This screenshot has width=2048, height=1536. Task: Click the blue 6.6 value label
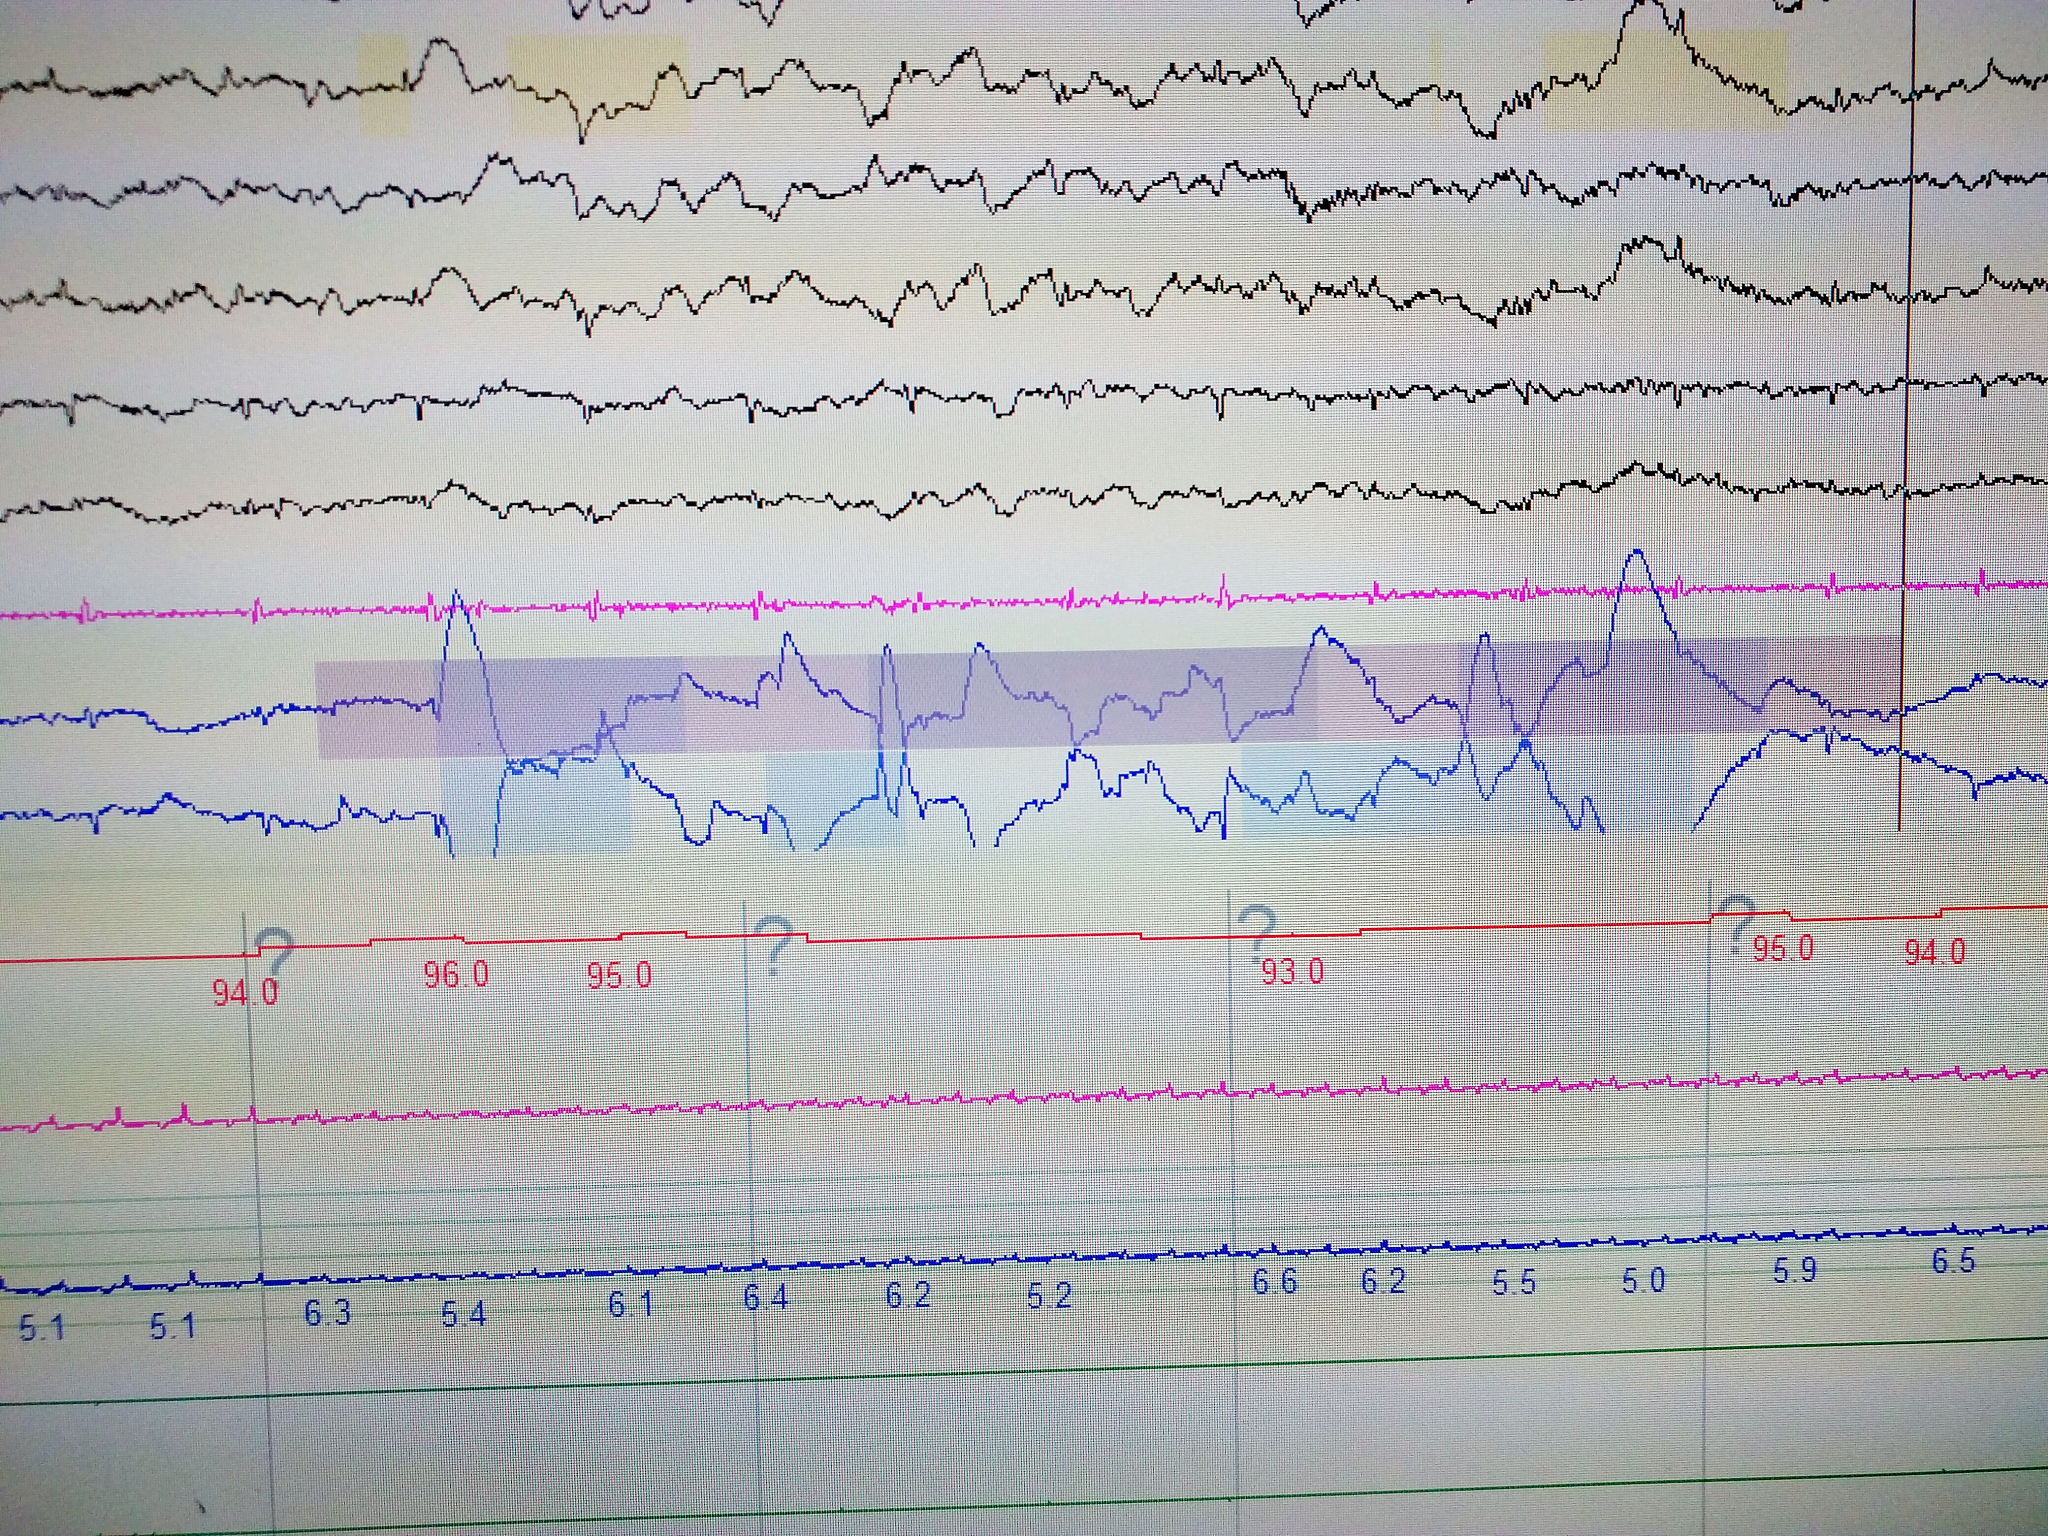click(1275, 1282)
